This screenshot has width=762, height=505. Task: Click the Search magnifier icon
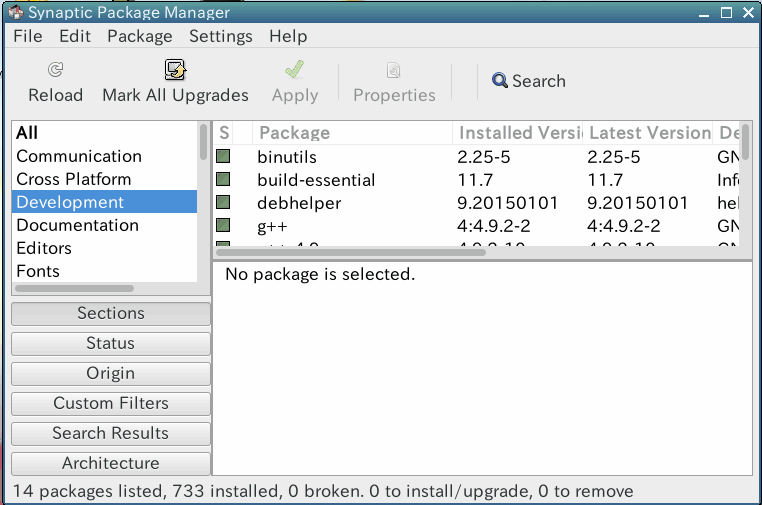click(x=500, y=80)
